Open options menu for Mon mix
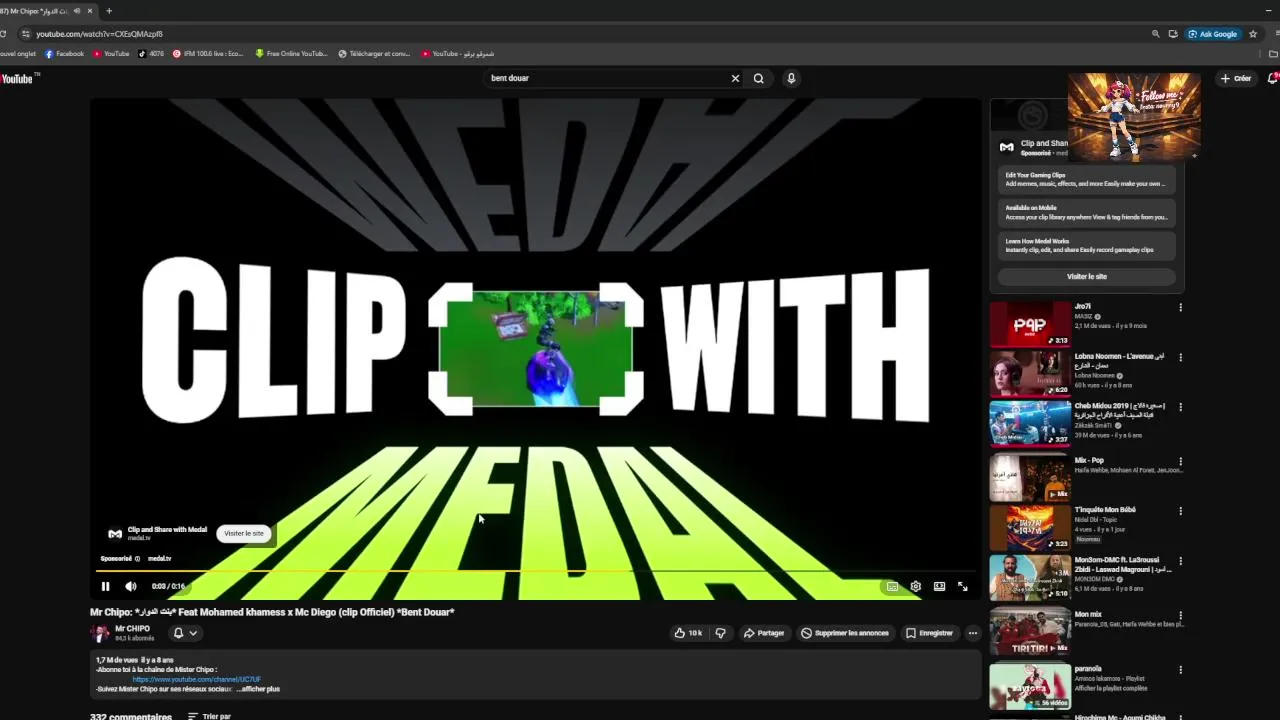 1180,616
